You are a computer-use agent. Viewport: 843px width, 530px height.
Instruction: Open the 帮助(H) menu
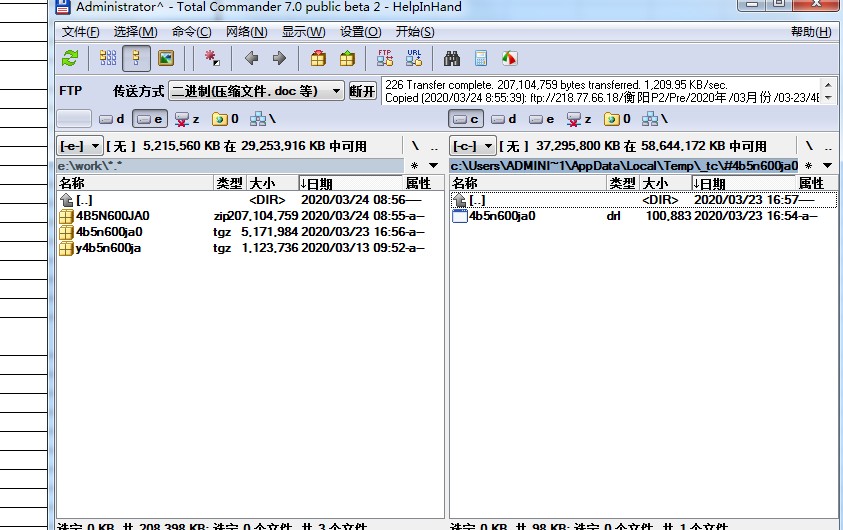811,32
